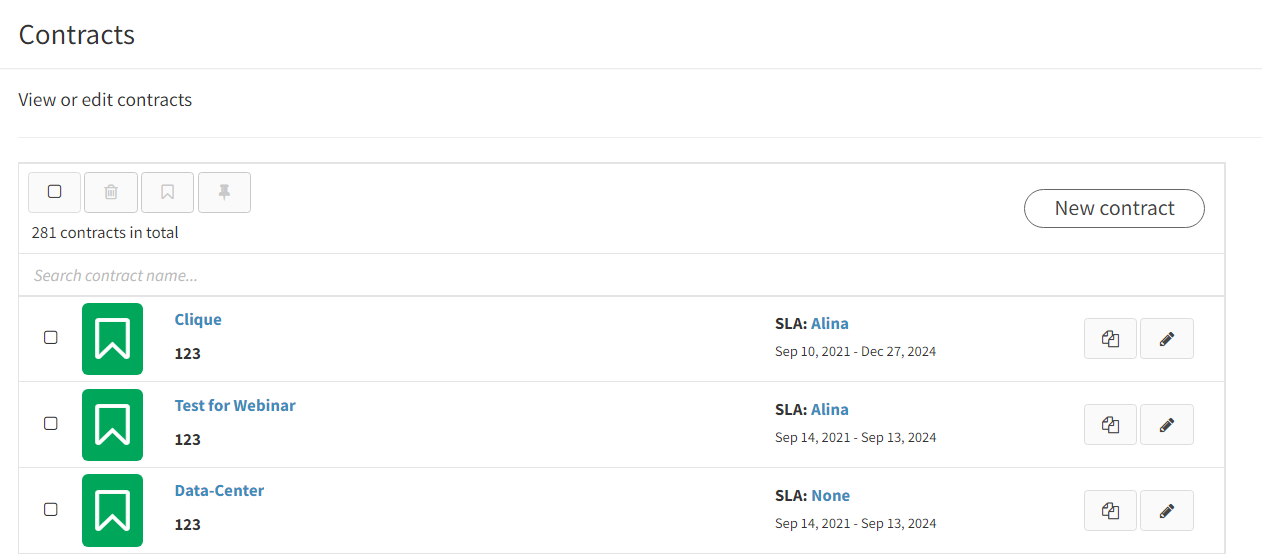Click the trash delete icon in toolbar

(x=111, y=192)
